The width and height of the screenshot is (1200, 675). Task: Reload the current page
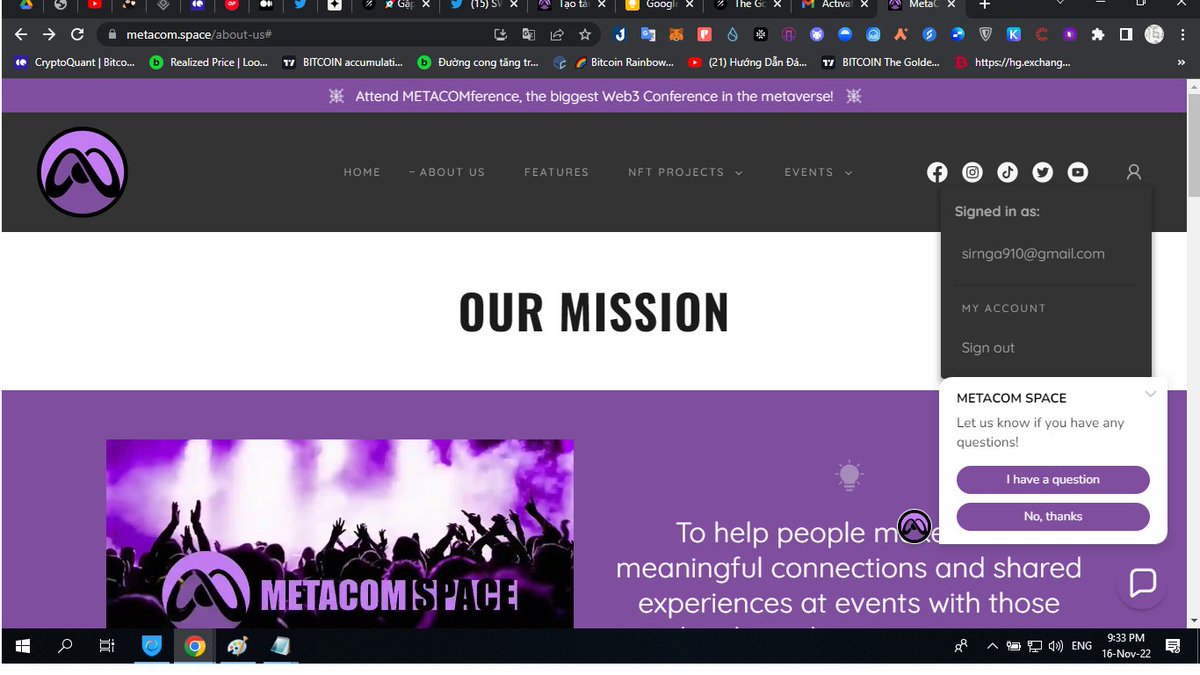[77, 34]
